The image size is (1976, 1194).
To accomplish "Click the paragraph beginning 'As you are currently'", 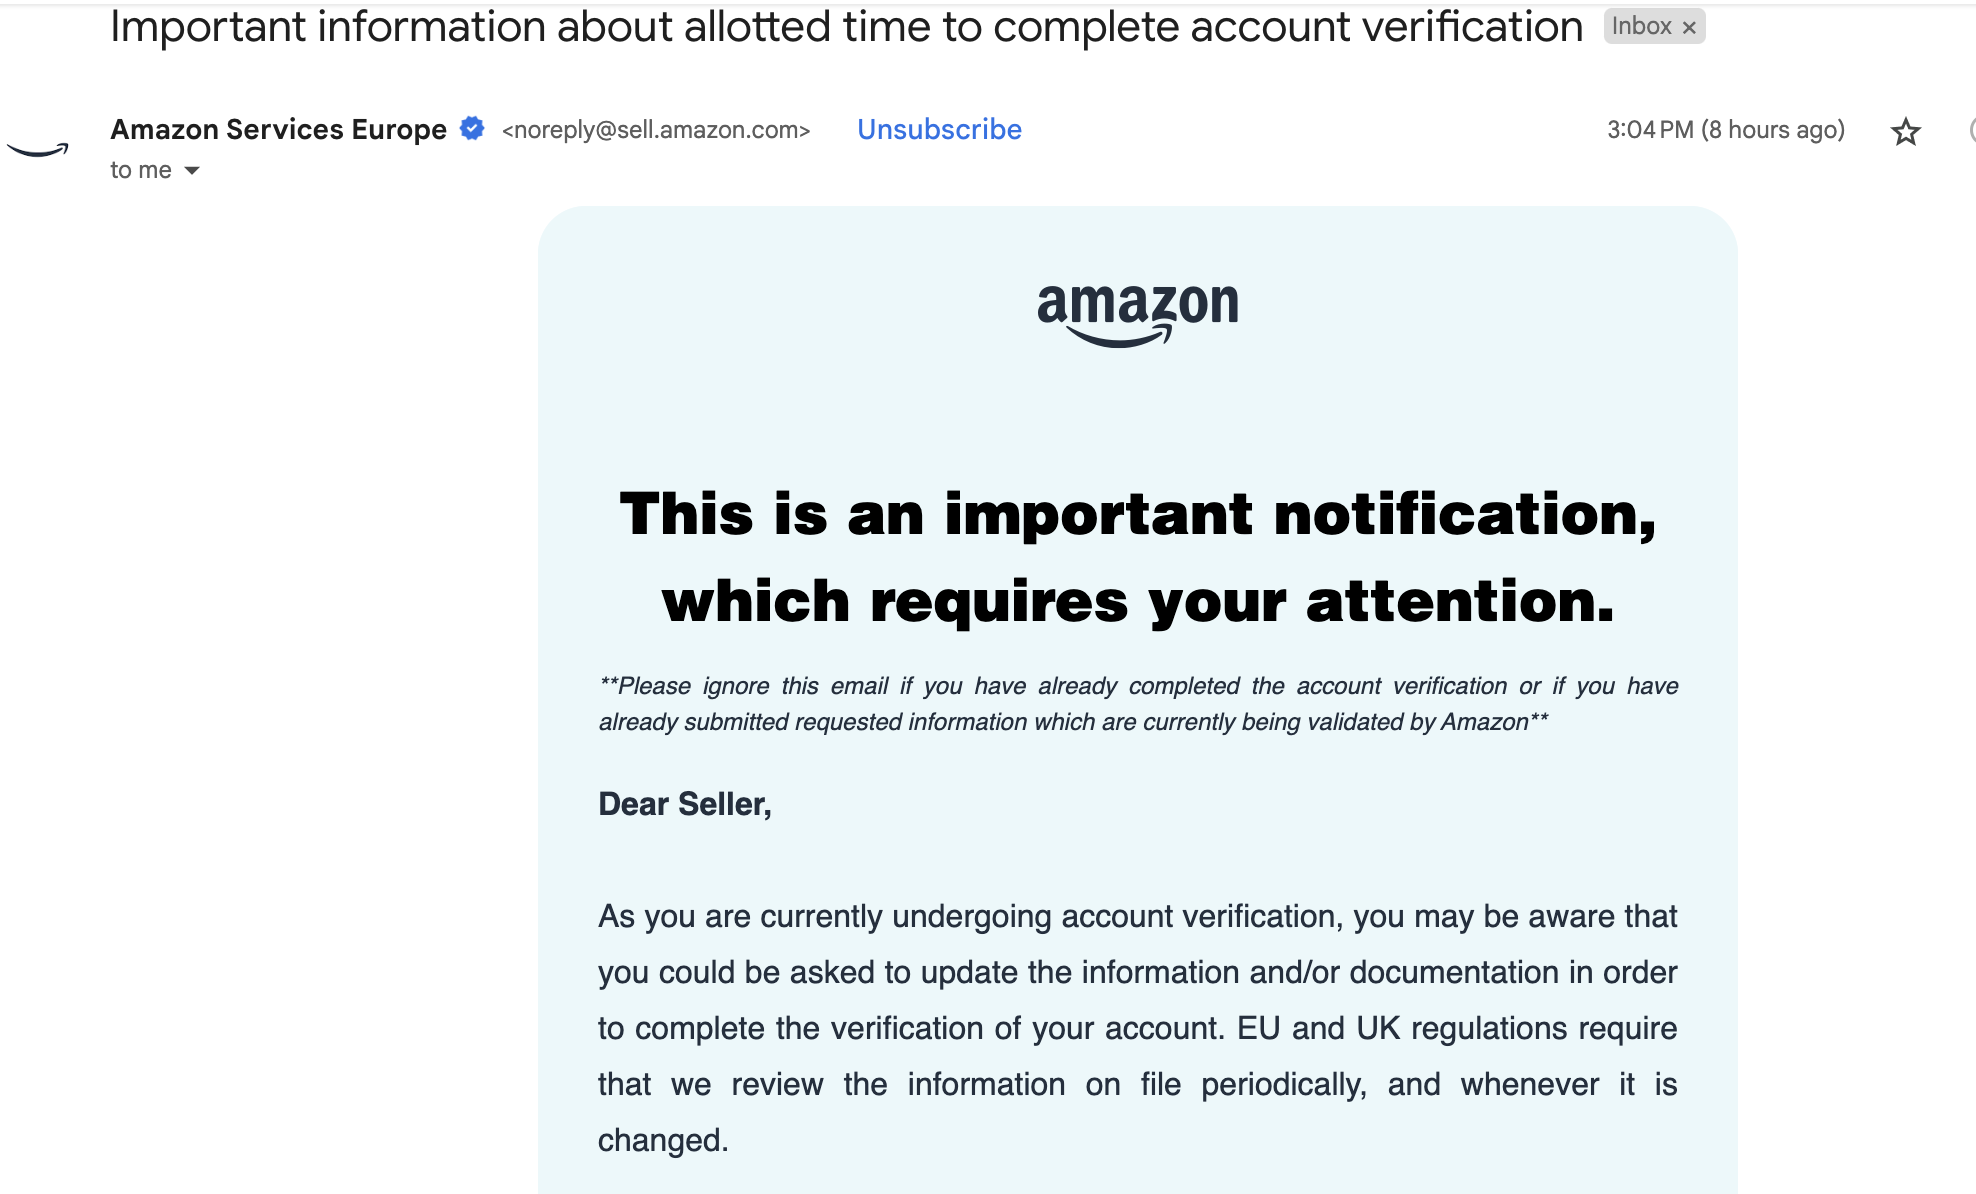I will [1138, 1028].
